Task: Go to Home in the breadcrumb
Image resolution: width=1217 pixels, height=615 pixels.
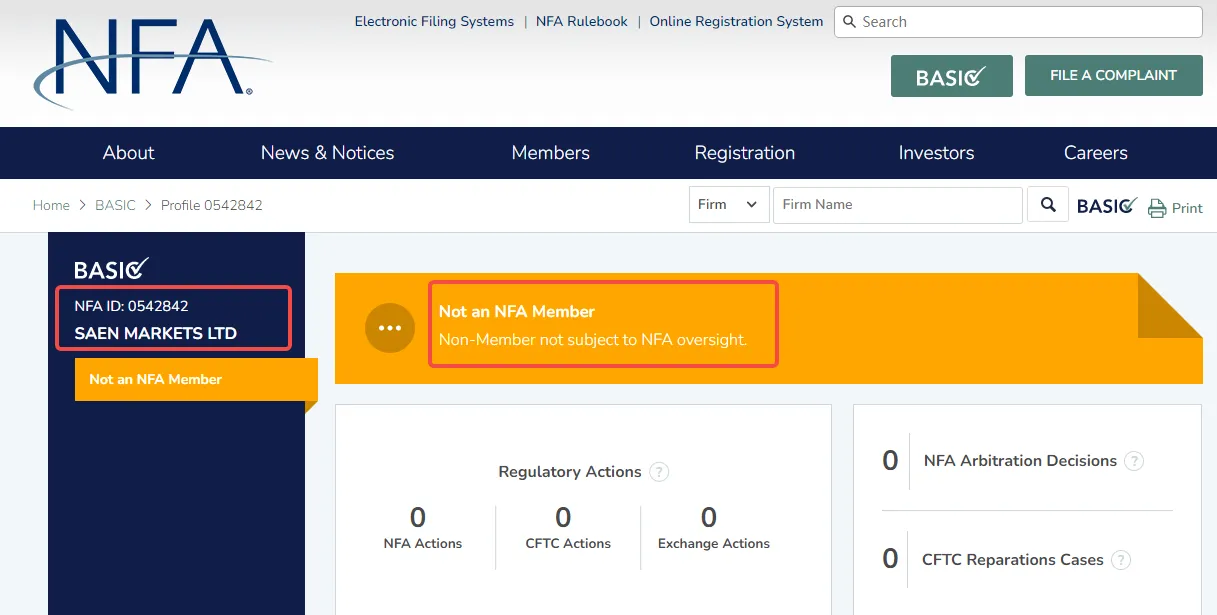Action: pyautogui.click(x=51, y=205)
